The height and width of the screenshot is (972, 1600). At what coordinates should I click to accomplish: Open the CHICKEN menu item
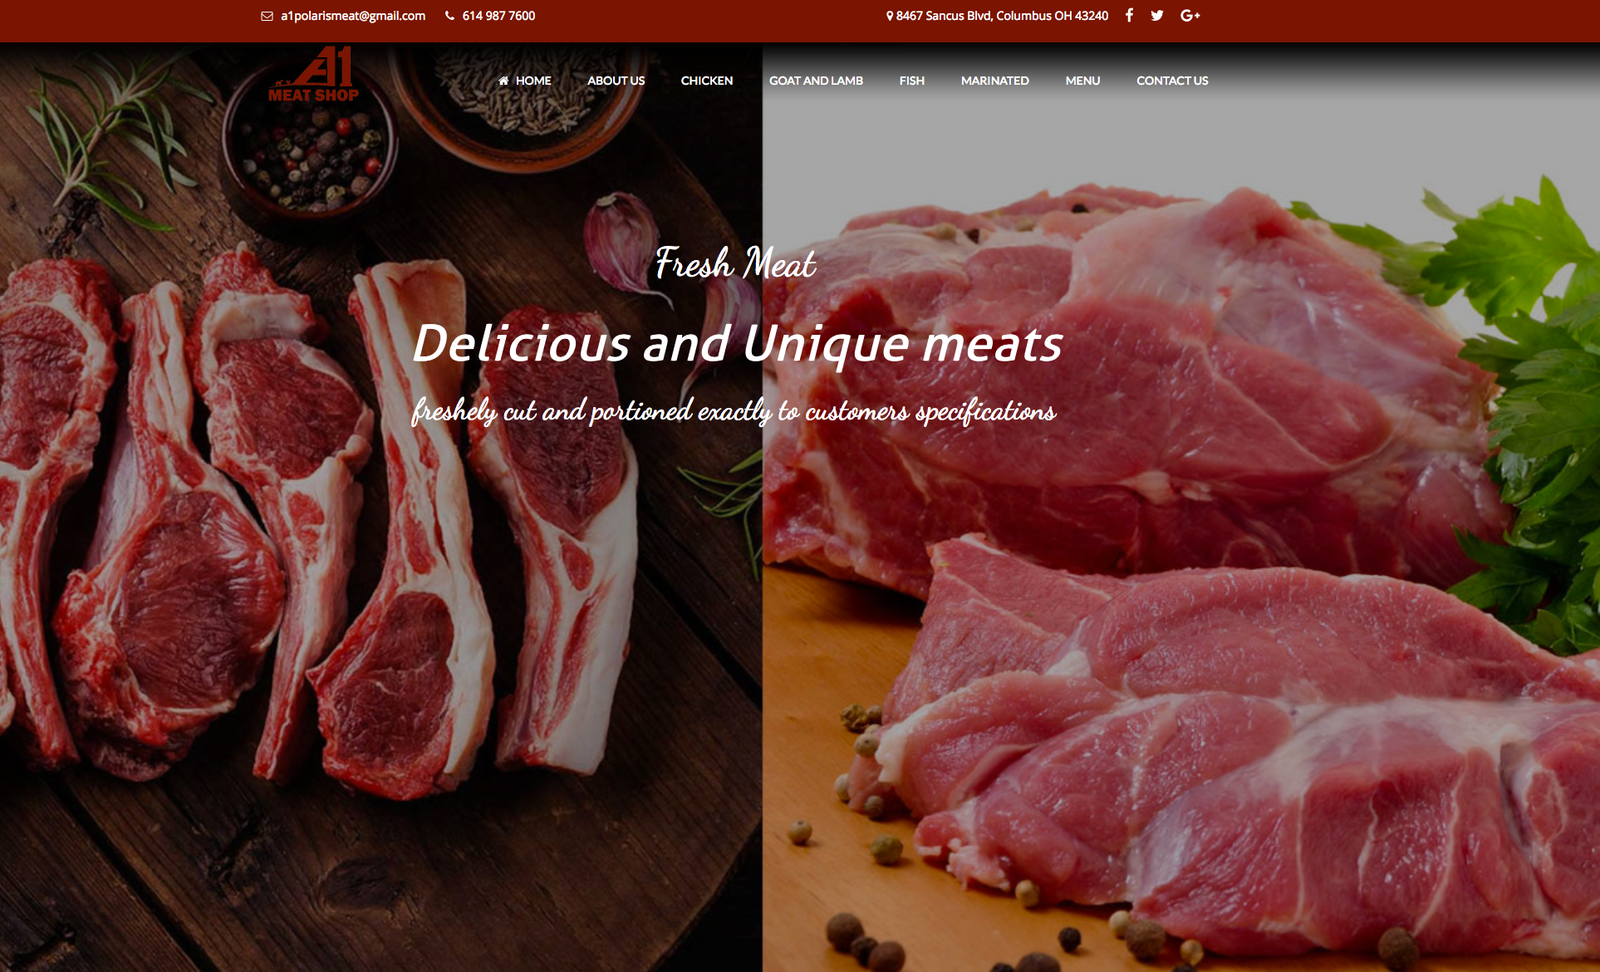707,80
